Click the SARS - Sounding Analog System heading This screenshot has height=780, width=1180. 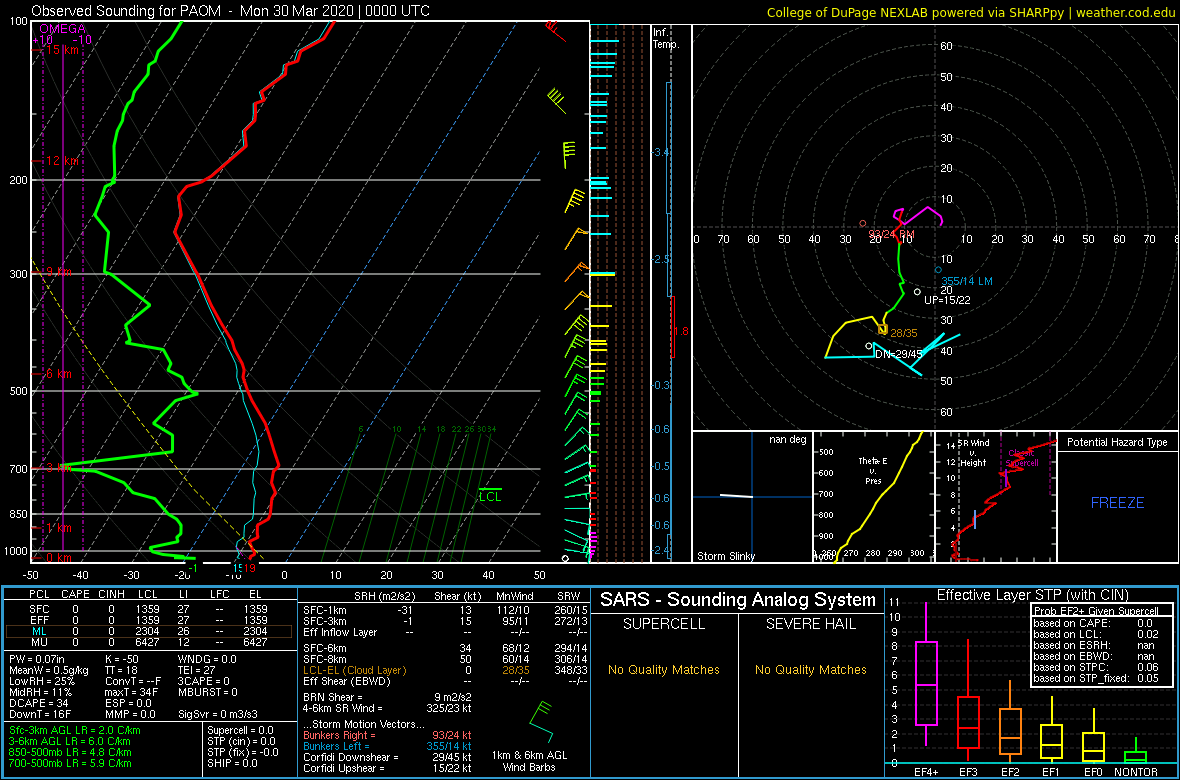point(738,600)
